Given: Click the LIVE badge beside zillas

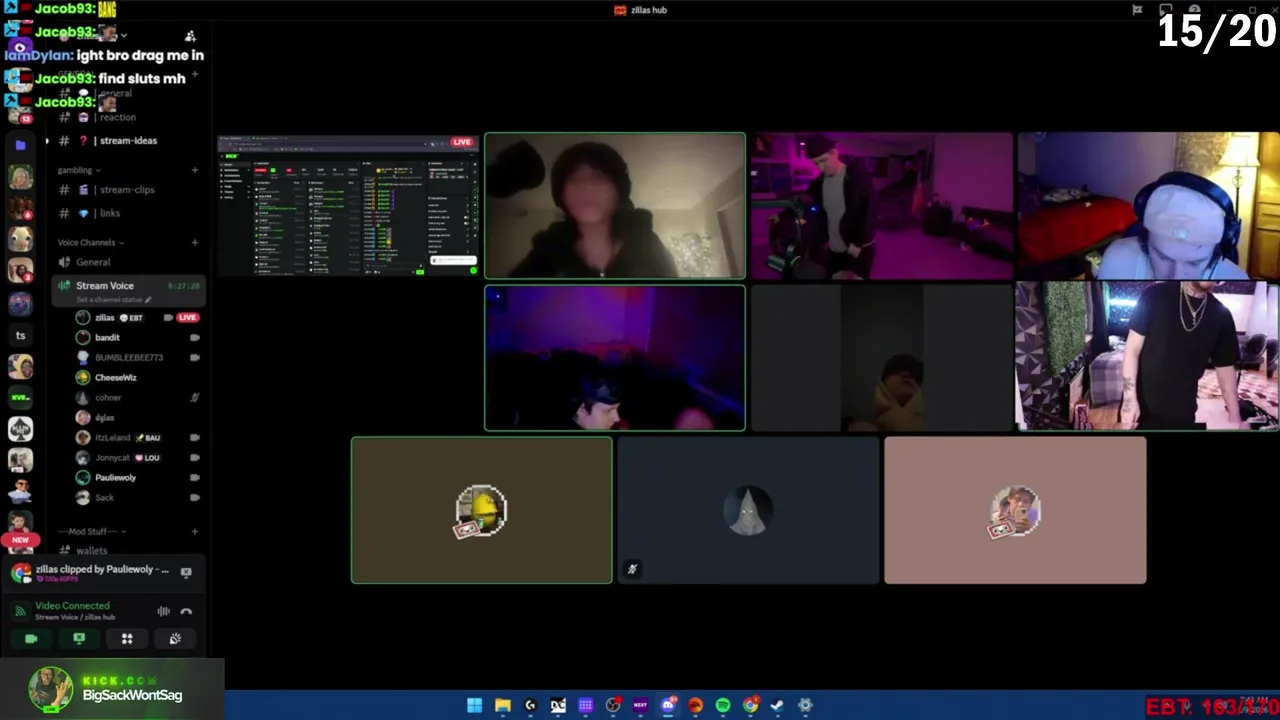Looking at the screenshot, I should click(x=187, y=317).
